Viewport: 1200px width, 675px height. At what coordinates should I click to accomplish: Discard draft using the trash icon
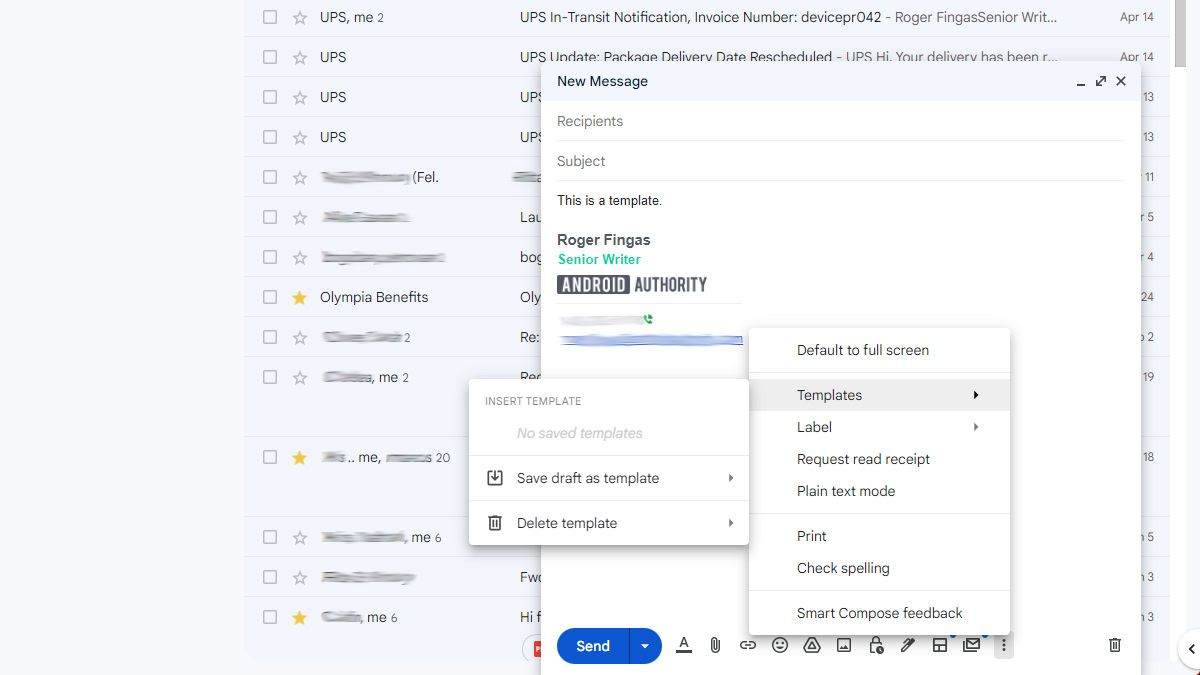point(1115,645)
